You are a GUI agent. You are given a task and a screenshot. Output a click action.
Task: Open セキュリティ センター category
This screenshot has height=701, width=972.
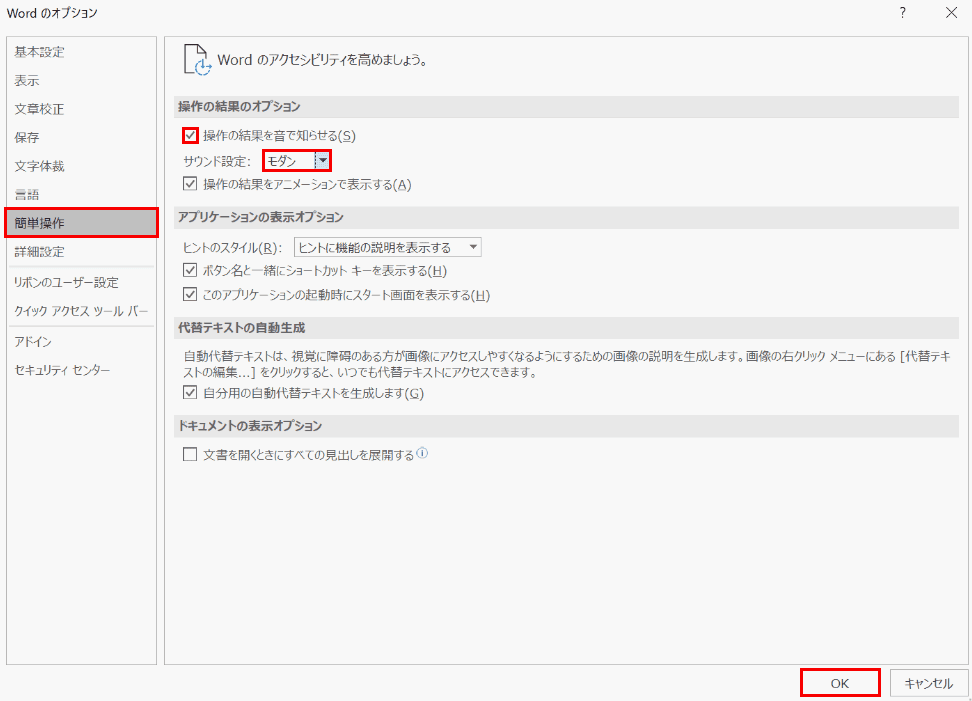[x=81, y=371]
